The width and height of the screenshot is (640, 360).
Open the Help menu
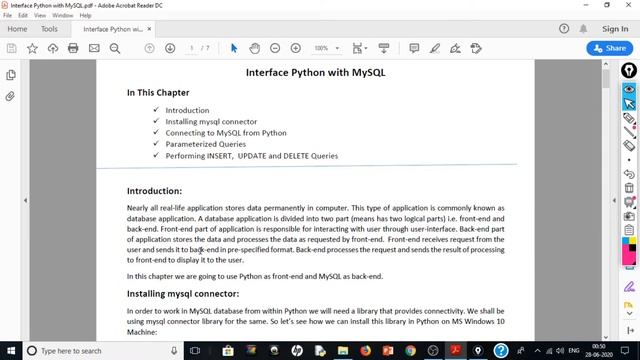click(x=85, y=16)
